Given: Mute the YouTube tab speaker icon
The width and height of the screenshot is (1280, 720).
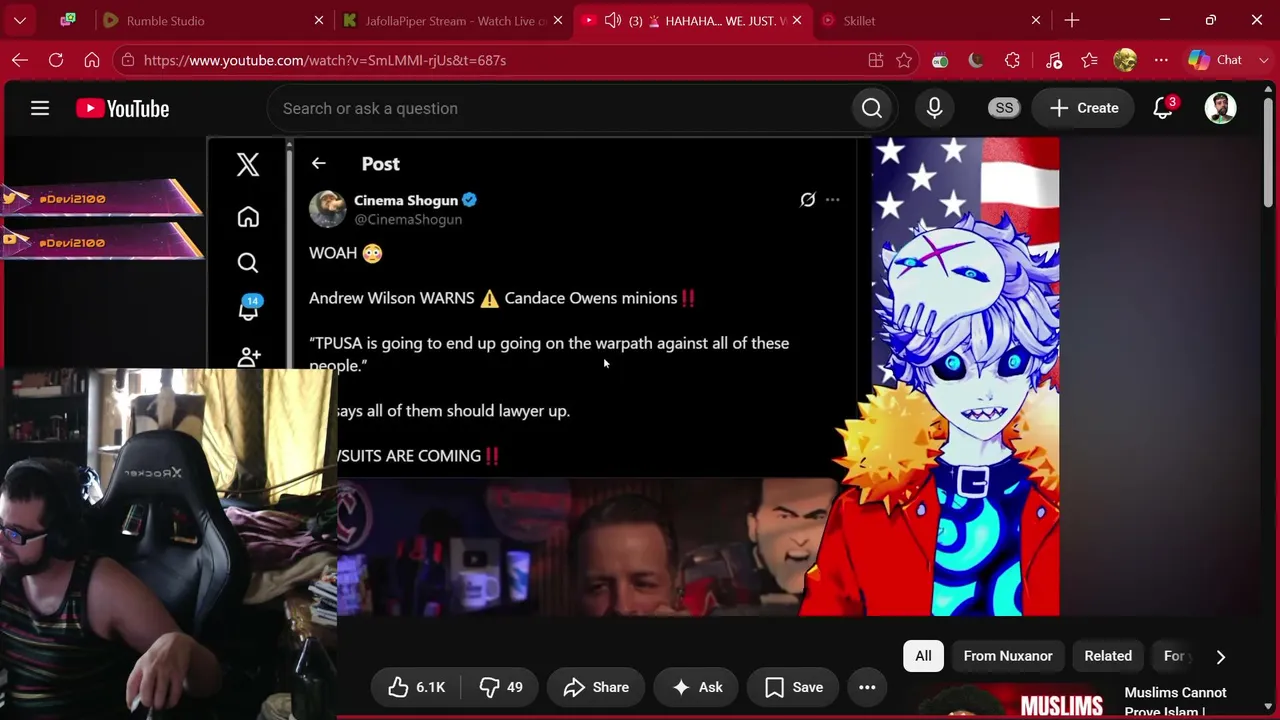Looking at the screenshot, I should 613,20.
